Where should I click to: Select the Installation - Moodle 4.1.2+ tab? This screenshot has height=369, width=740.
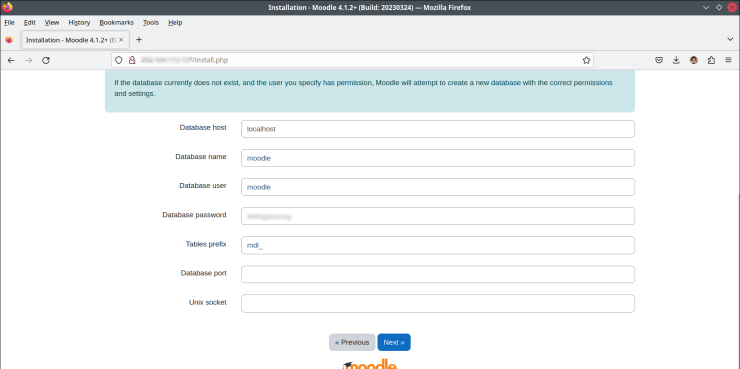[x=75, y=40]
